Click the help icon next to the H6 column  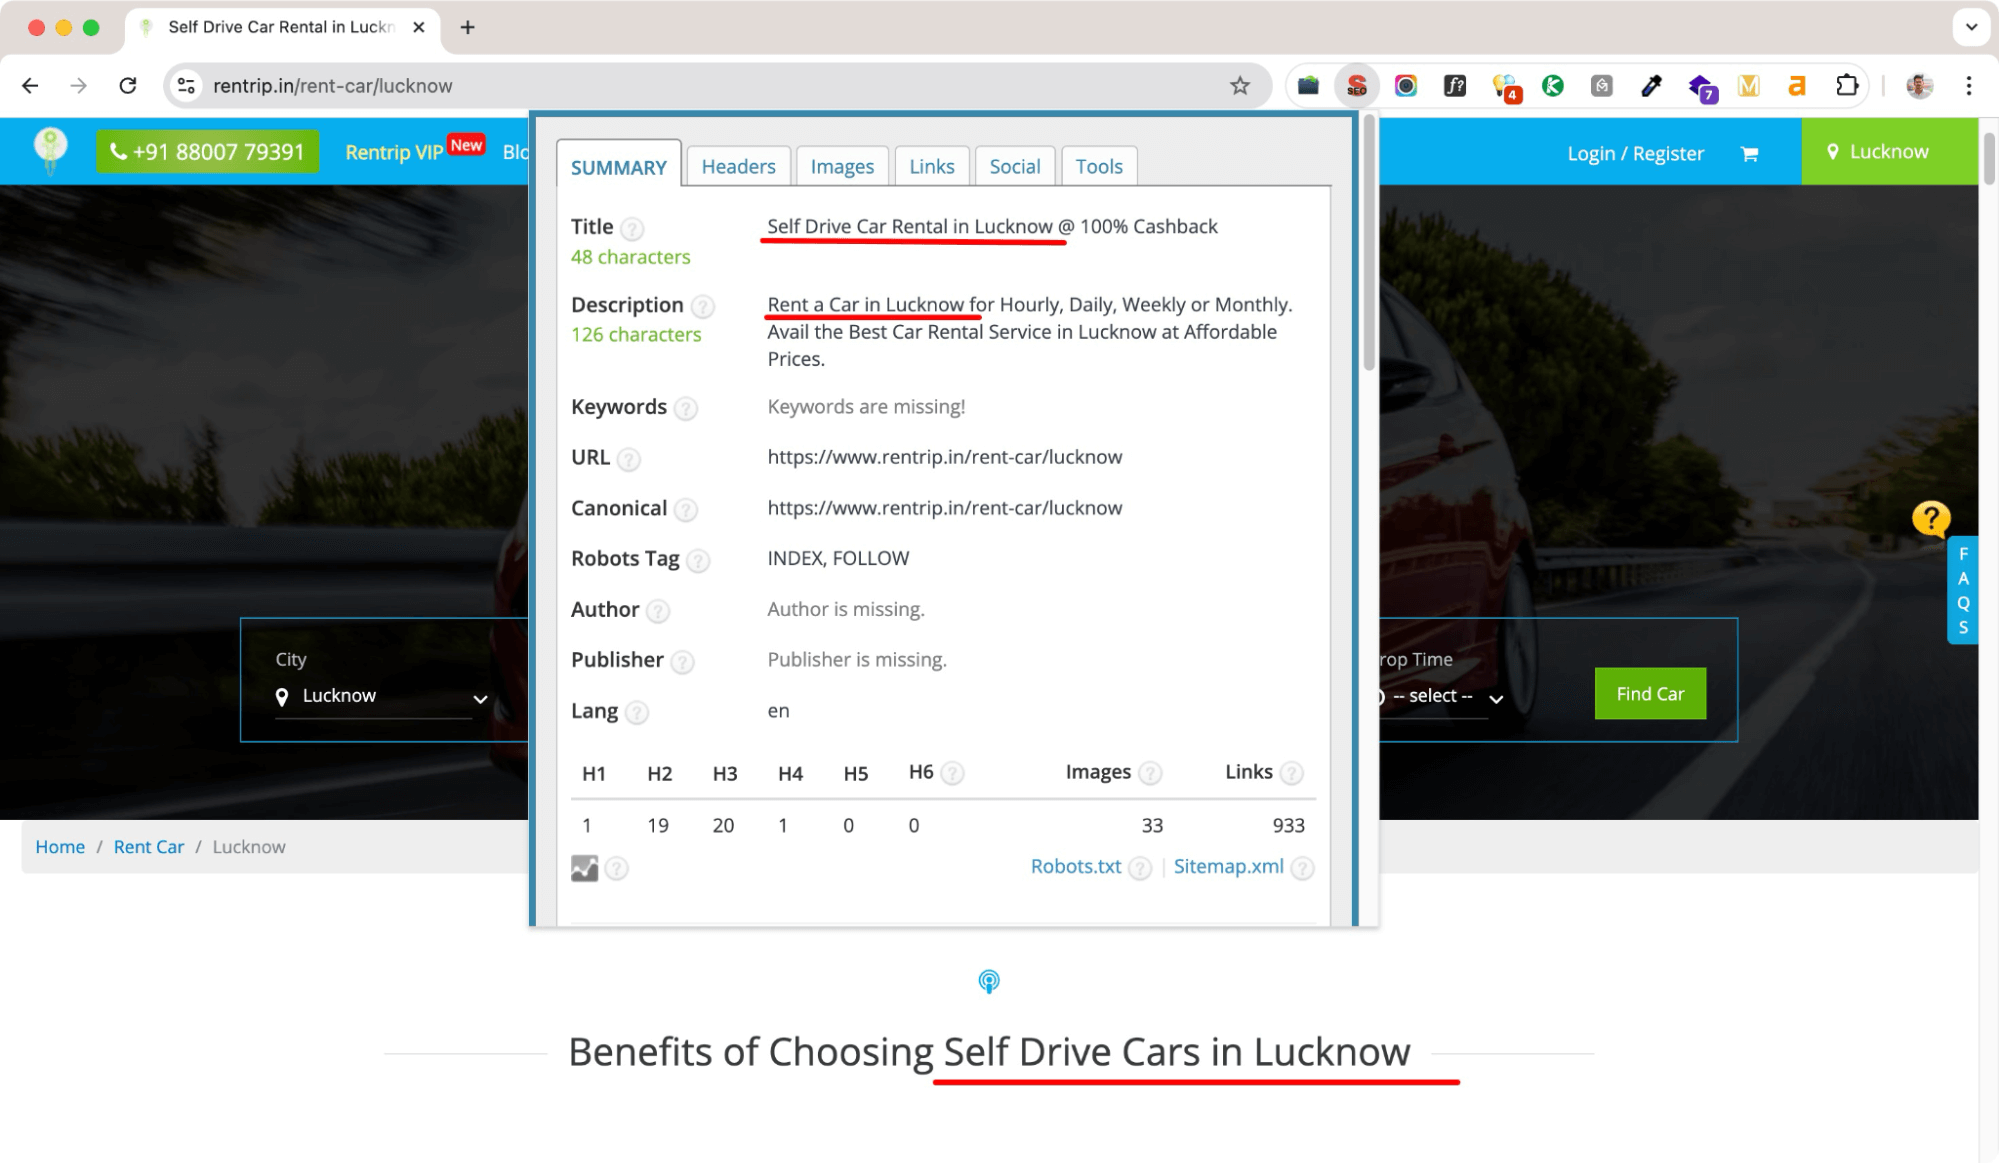tap(952, 772)
